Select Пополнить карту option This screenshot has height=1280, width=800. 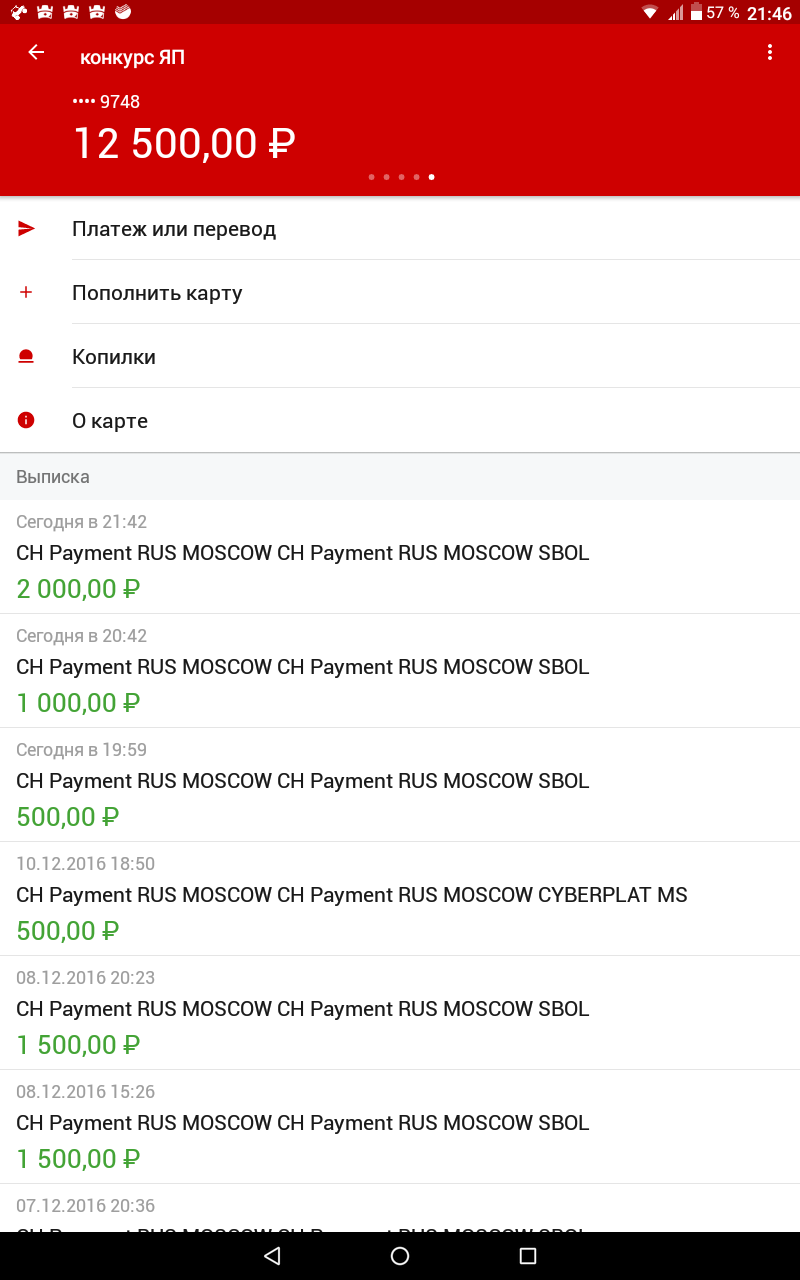tap(400, 293)
